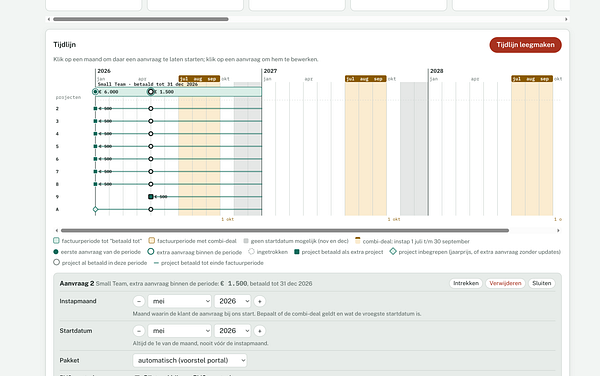Image resolution: width=600 pixels, height=376 pixels.
Task: Decrease Instapmaand with the minus button
Action: click(139, 301)
